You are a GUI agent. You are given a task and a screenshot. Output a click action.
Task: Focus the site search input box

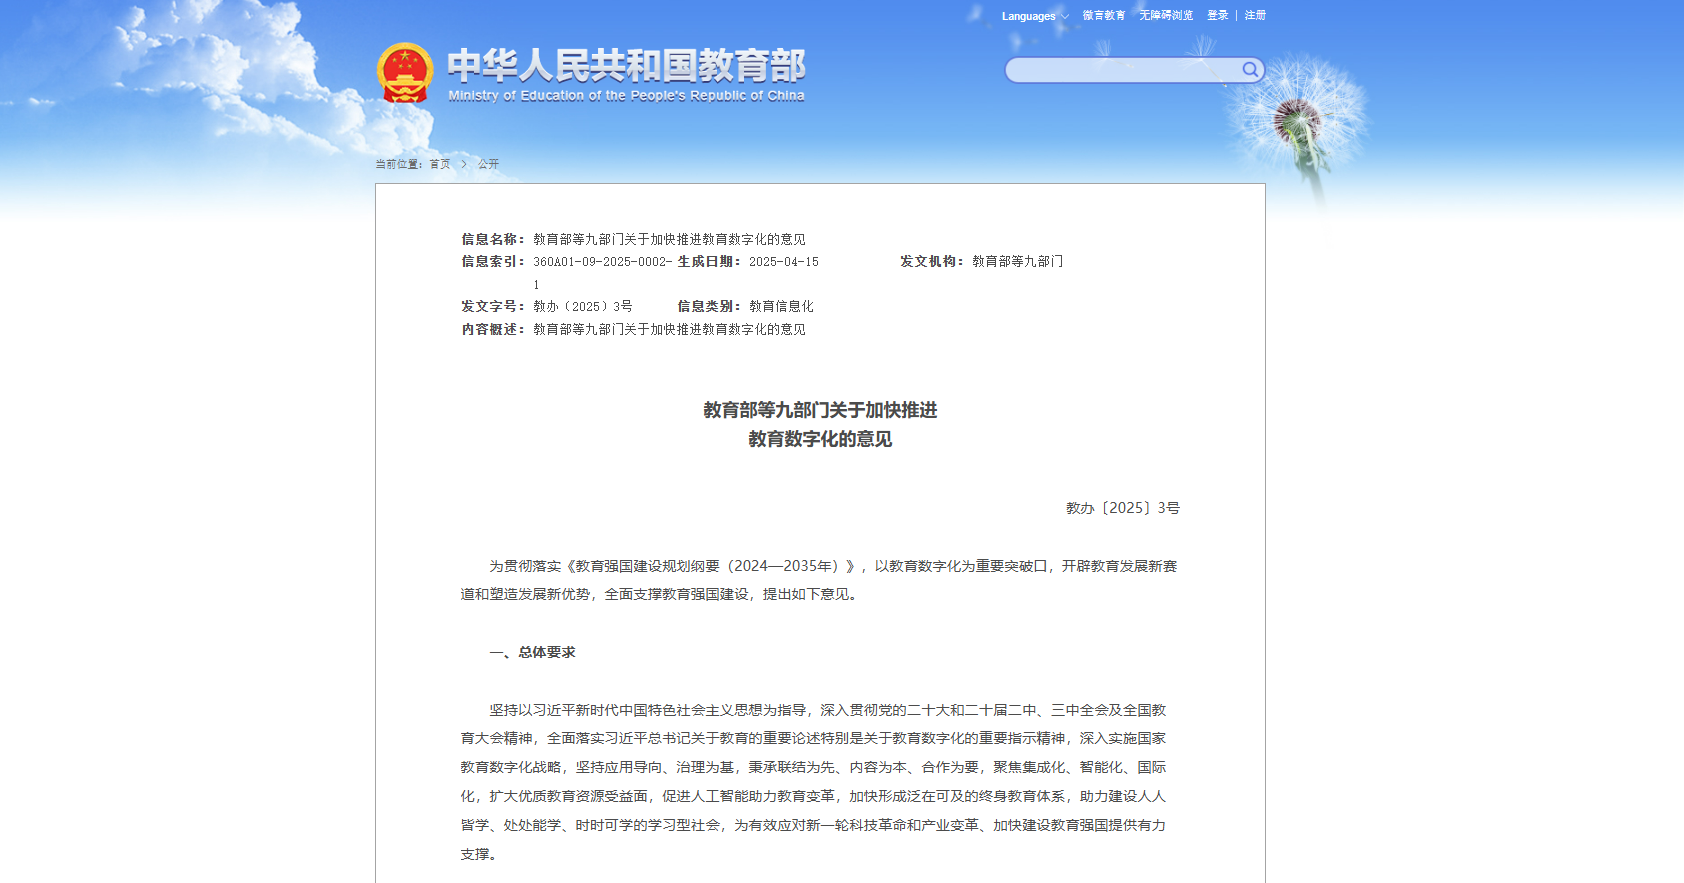click(1122, 70)
